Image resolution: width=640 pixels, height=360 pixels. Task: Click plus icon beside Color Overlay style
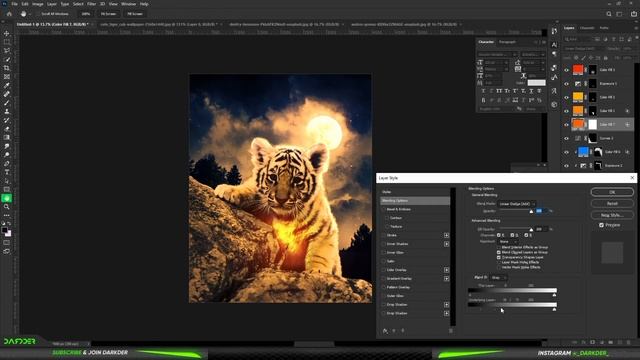pyautogui.click(x=446, y=270)
